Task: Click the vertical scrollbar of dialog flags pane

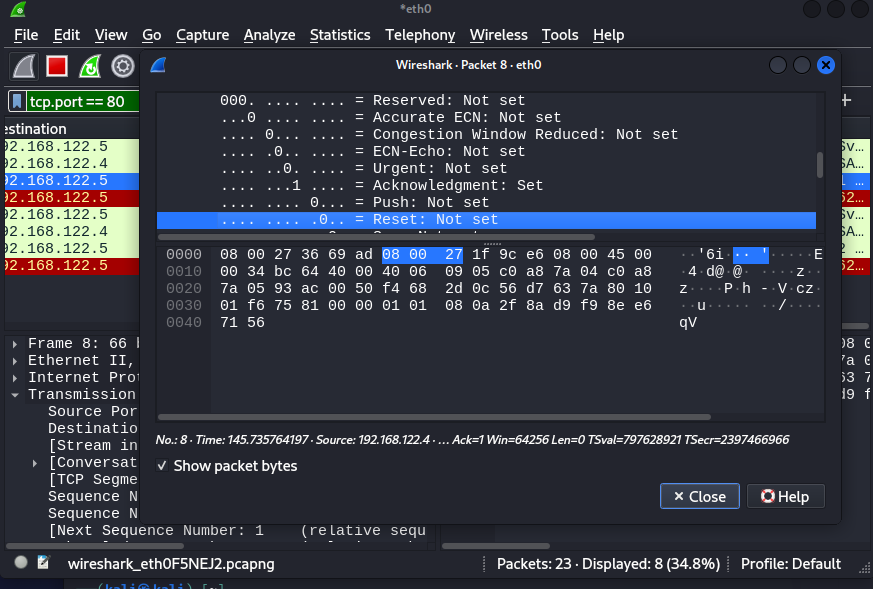Action: point(820,165)
